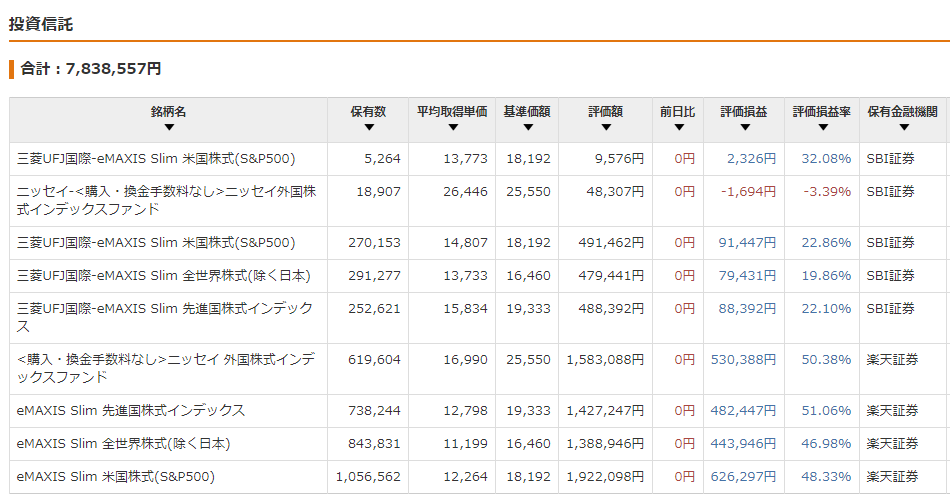Click base price 16,460 in 291,277 holdings row
The height and width of the screenshot is (503, 950).
coord(528,276)
